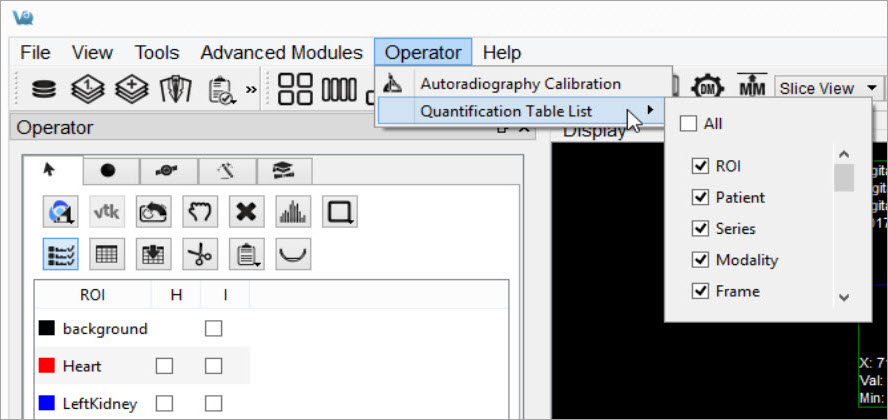Click the rectangle ROI shape icon
Image resolution: width=888 pixels, height=420 pixels.
point(339,212)
